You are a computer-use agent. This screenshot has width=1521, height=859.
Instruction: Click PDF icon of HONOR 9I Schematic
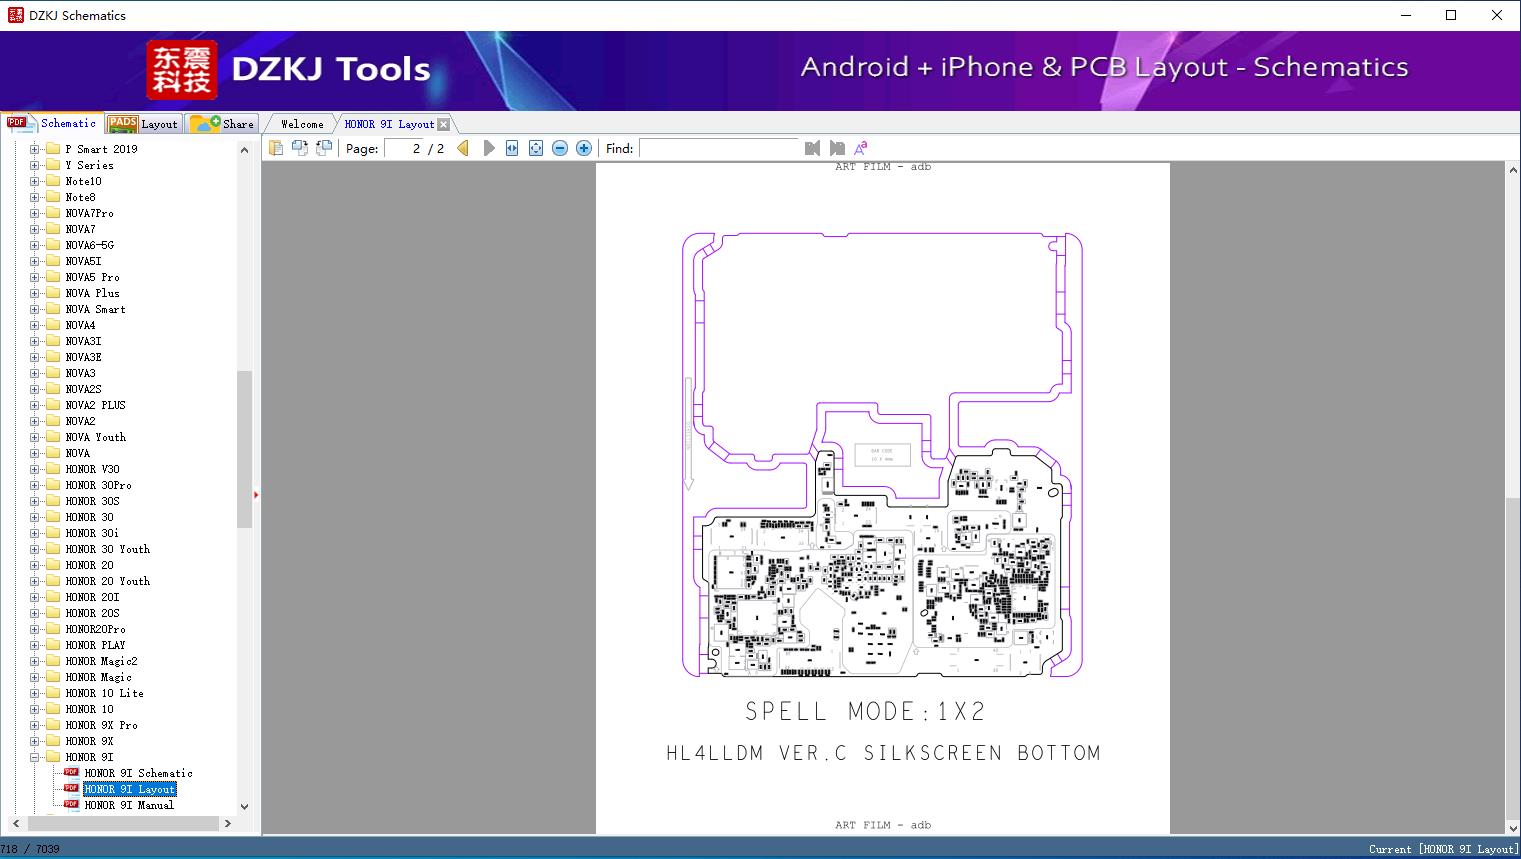click(x=71, y=773)
